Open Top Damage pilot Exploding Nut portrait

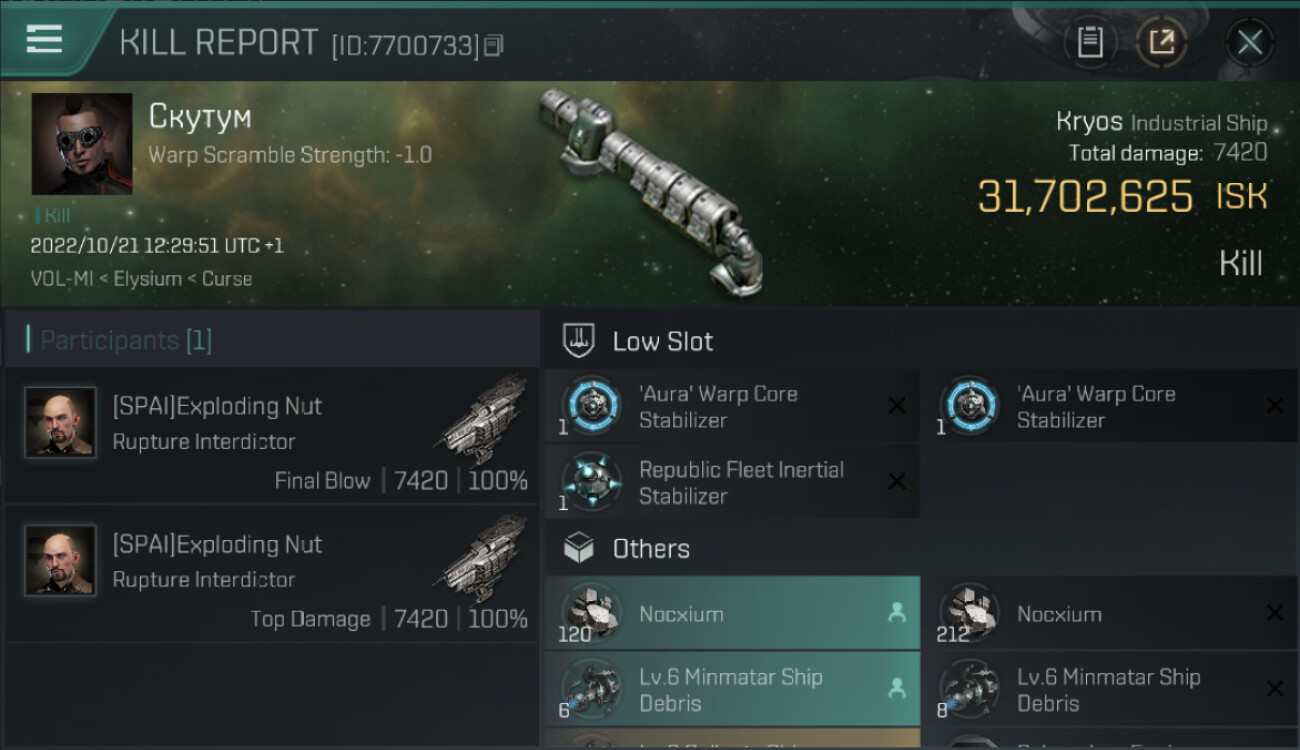tap(60, 561)
